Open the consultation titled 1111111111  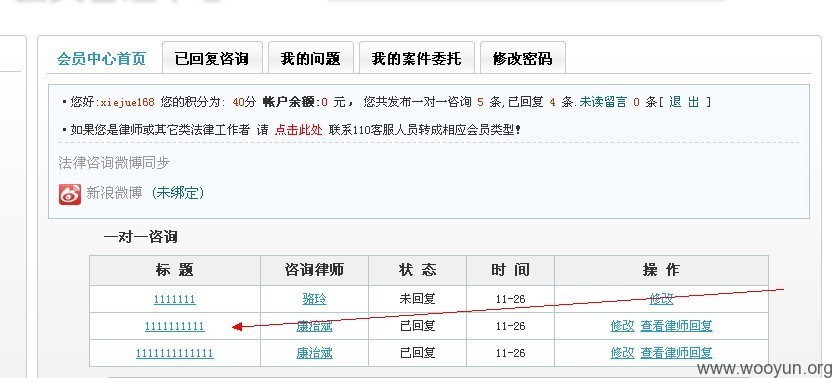[x=174, y=326]
